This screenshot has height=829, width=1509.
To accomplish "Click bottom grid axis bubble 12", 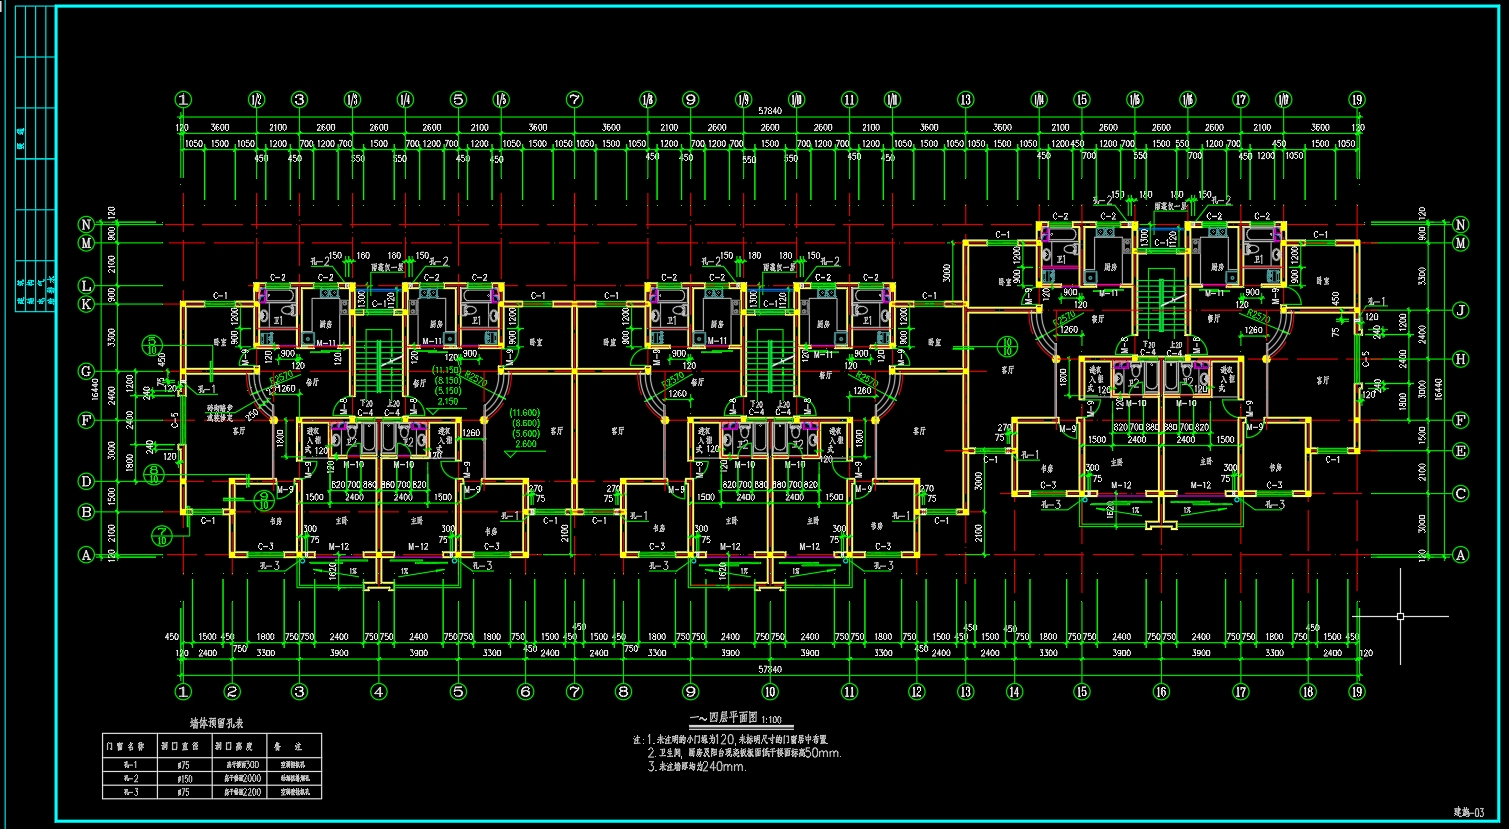I will (917, 690).
